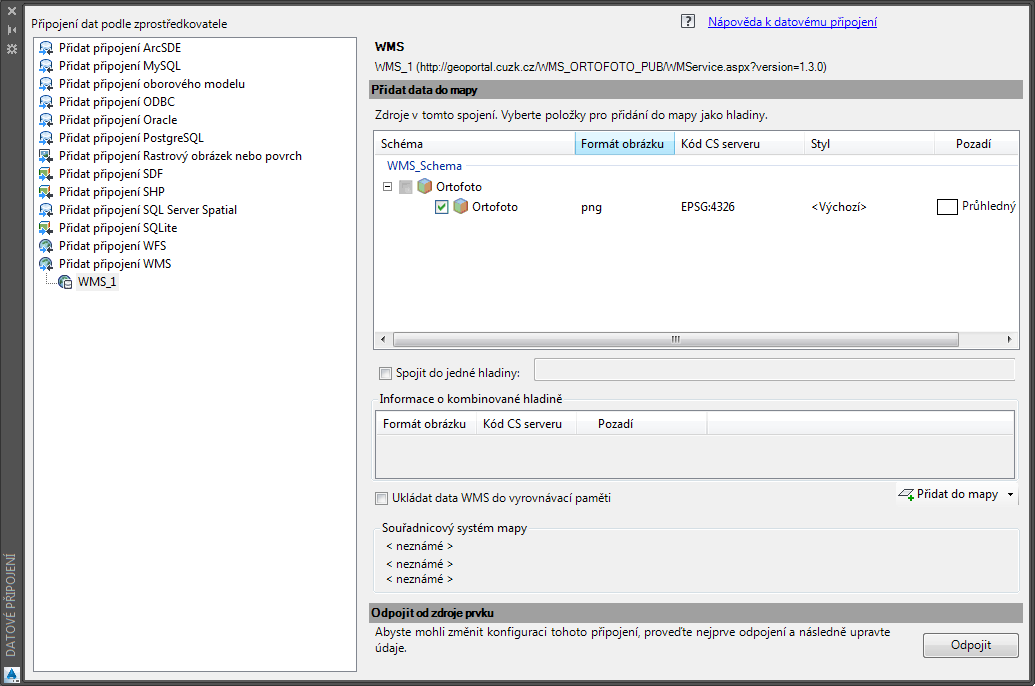Click the Kód CS serveru column header
The image size is (1035, 686).
720,144
